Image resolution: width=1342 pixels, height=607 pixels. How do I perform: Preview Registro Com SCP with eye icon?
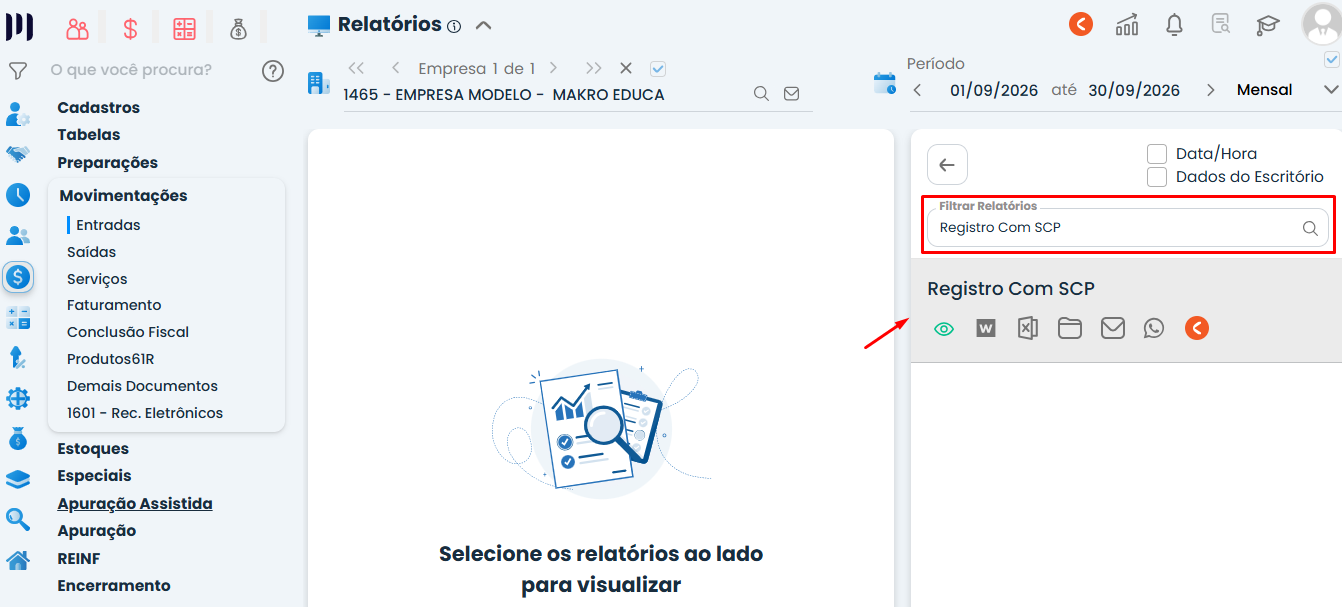tap(944, 328)
